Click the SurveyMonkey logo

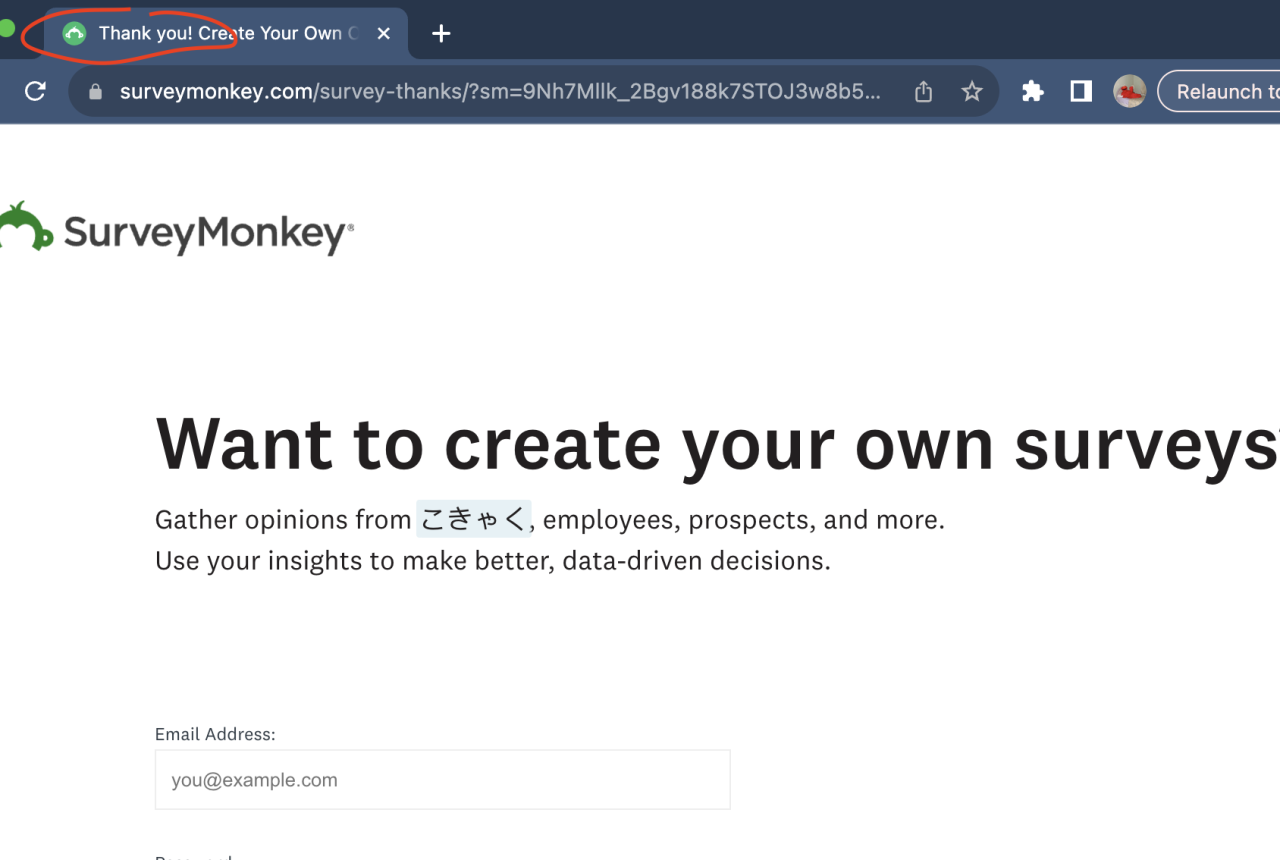click(x=176, y=229)
